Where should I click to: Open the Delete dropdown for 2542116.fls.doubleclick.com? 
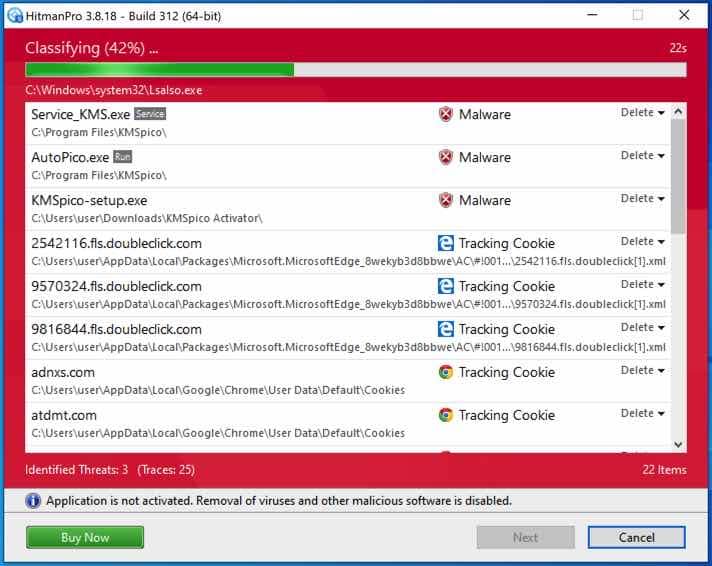643,241
